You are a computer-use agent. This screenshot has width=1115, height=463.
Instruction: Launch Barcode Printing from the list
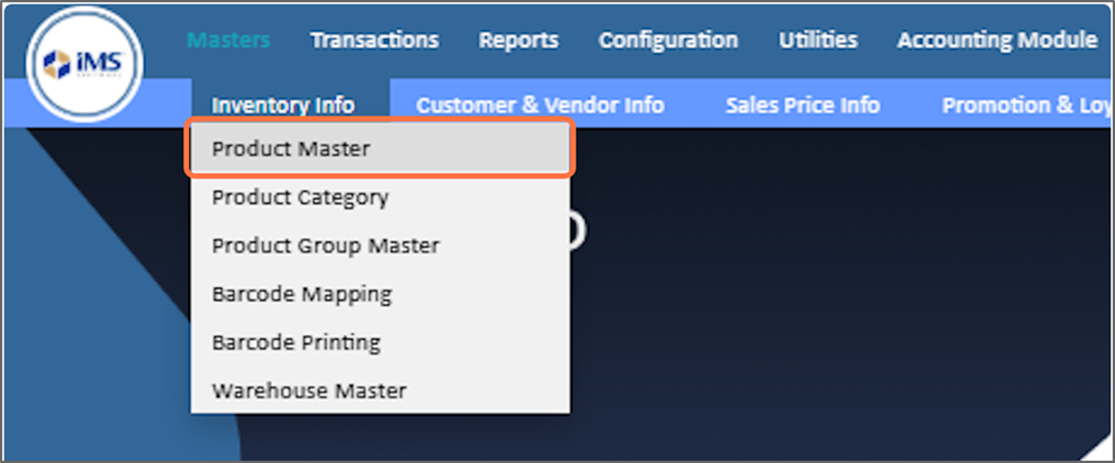[x=296, y=342]
